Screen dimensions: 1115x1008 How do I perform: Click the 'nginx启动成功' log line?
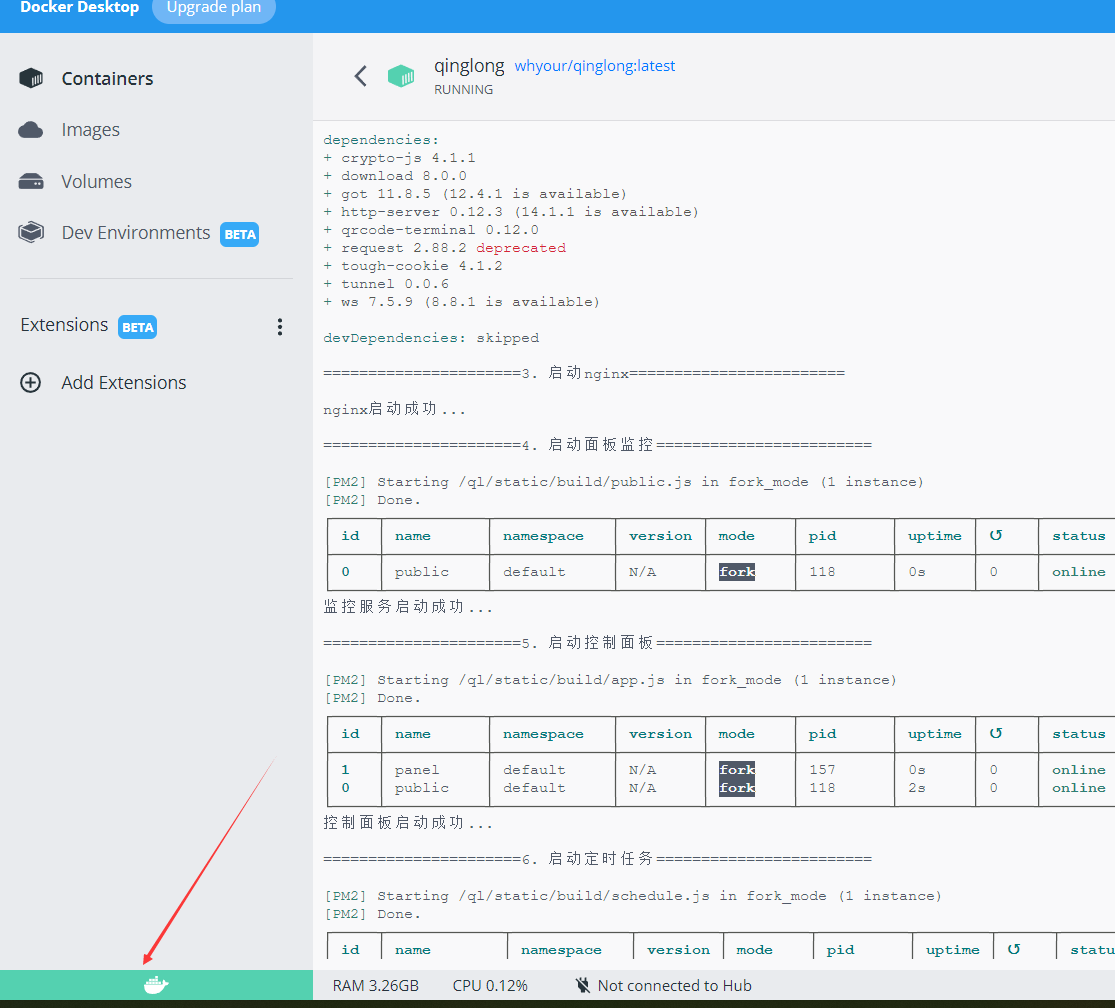394,409
